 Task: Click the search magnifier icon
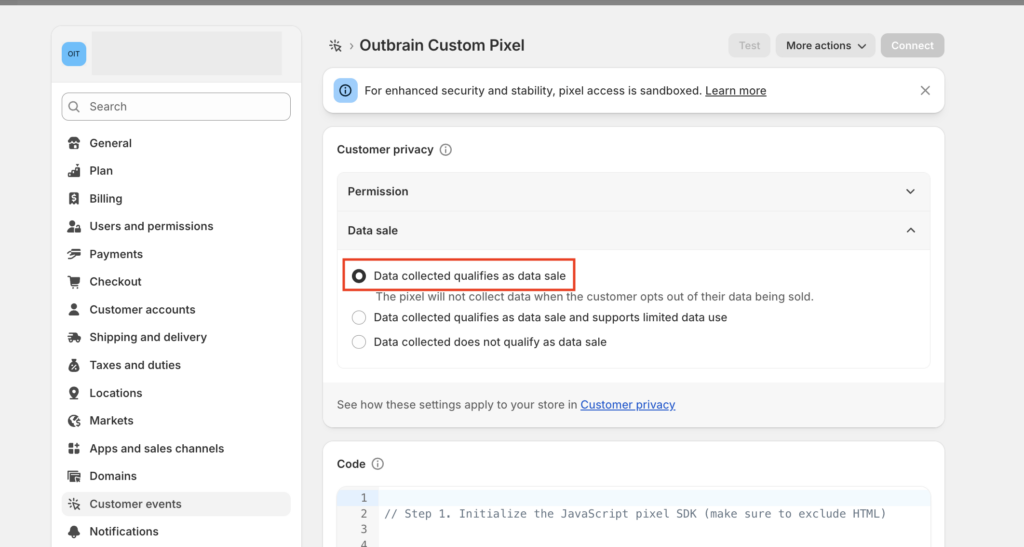click(x=74, y=106)
